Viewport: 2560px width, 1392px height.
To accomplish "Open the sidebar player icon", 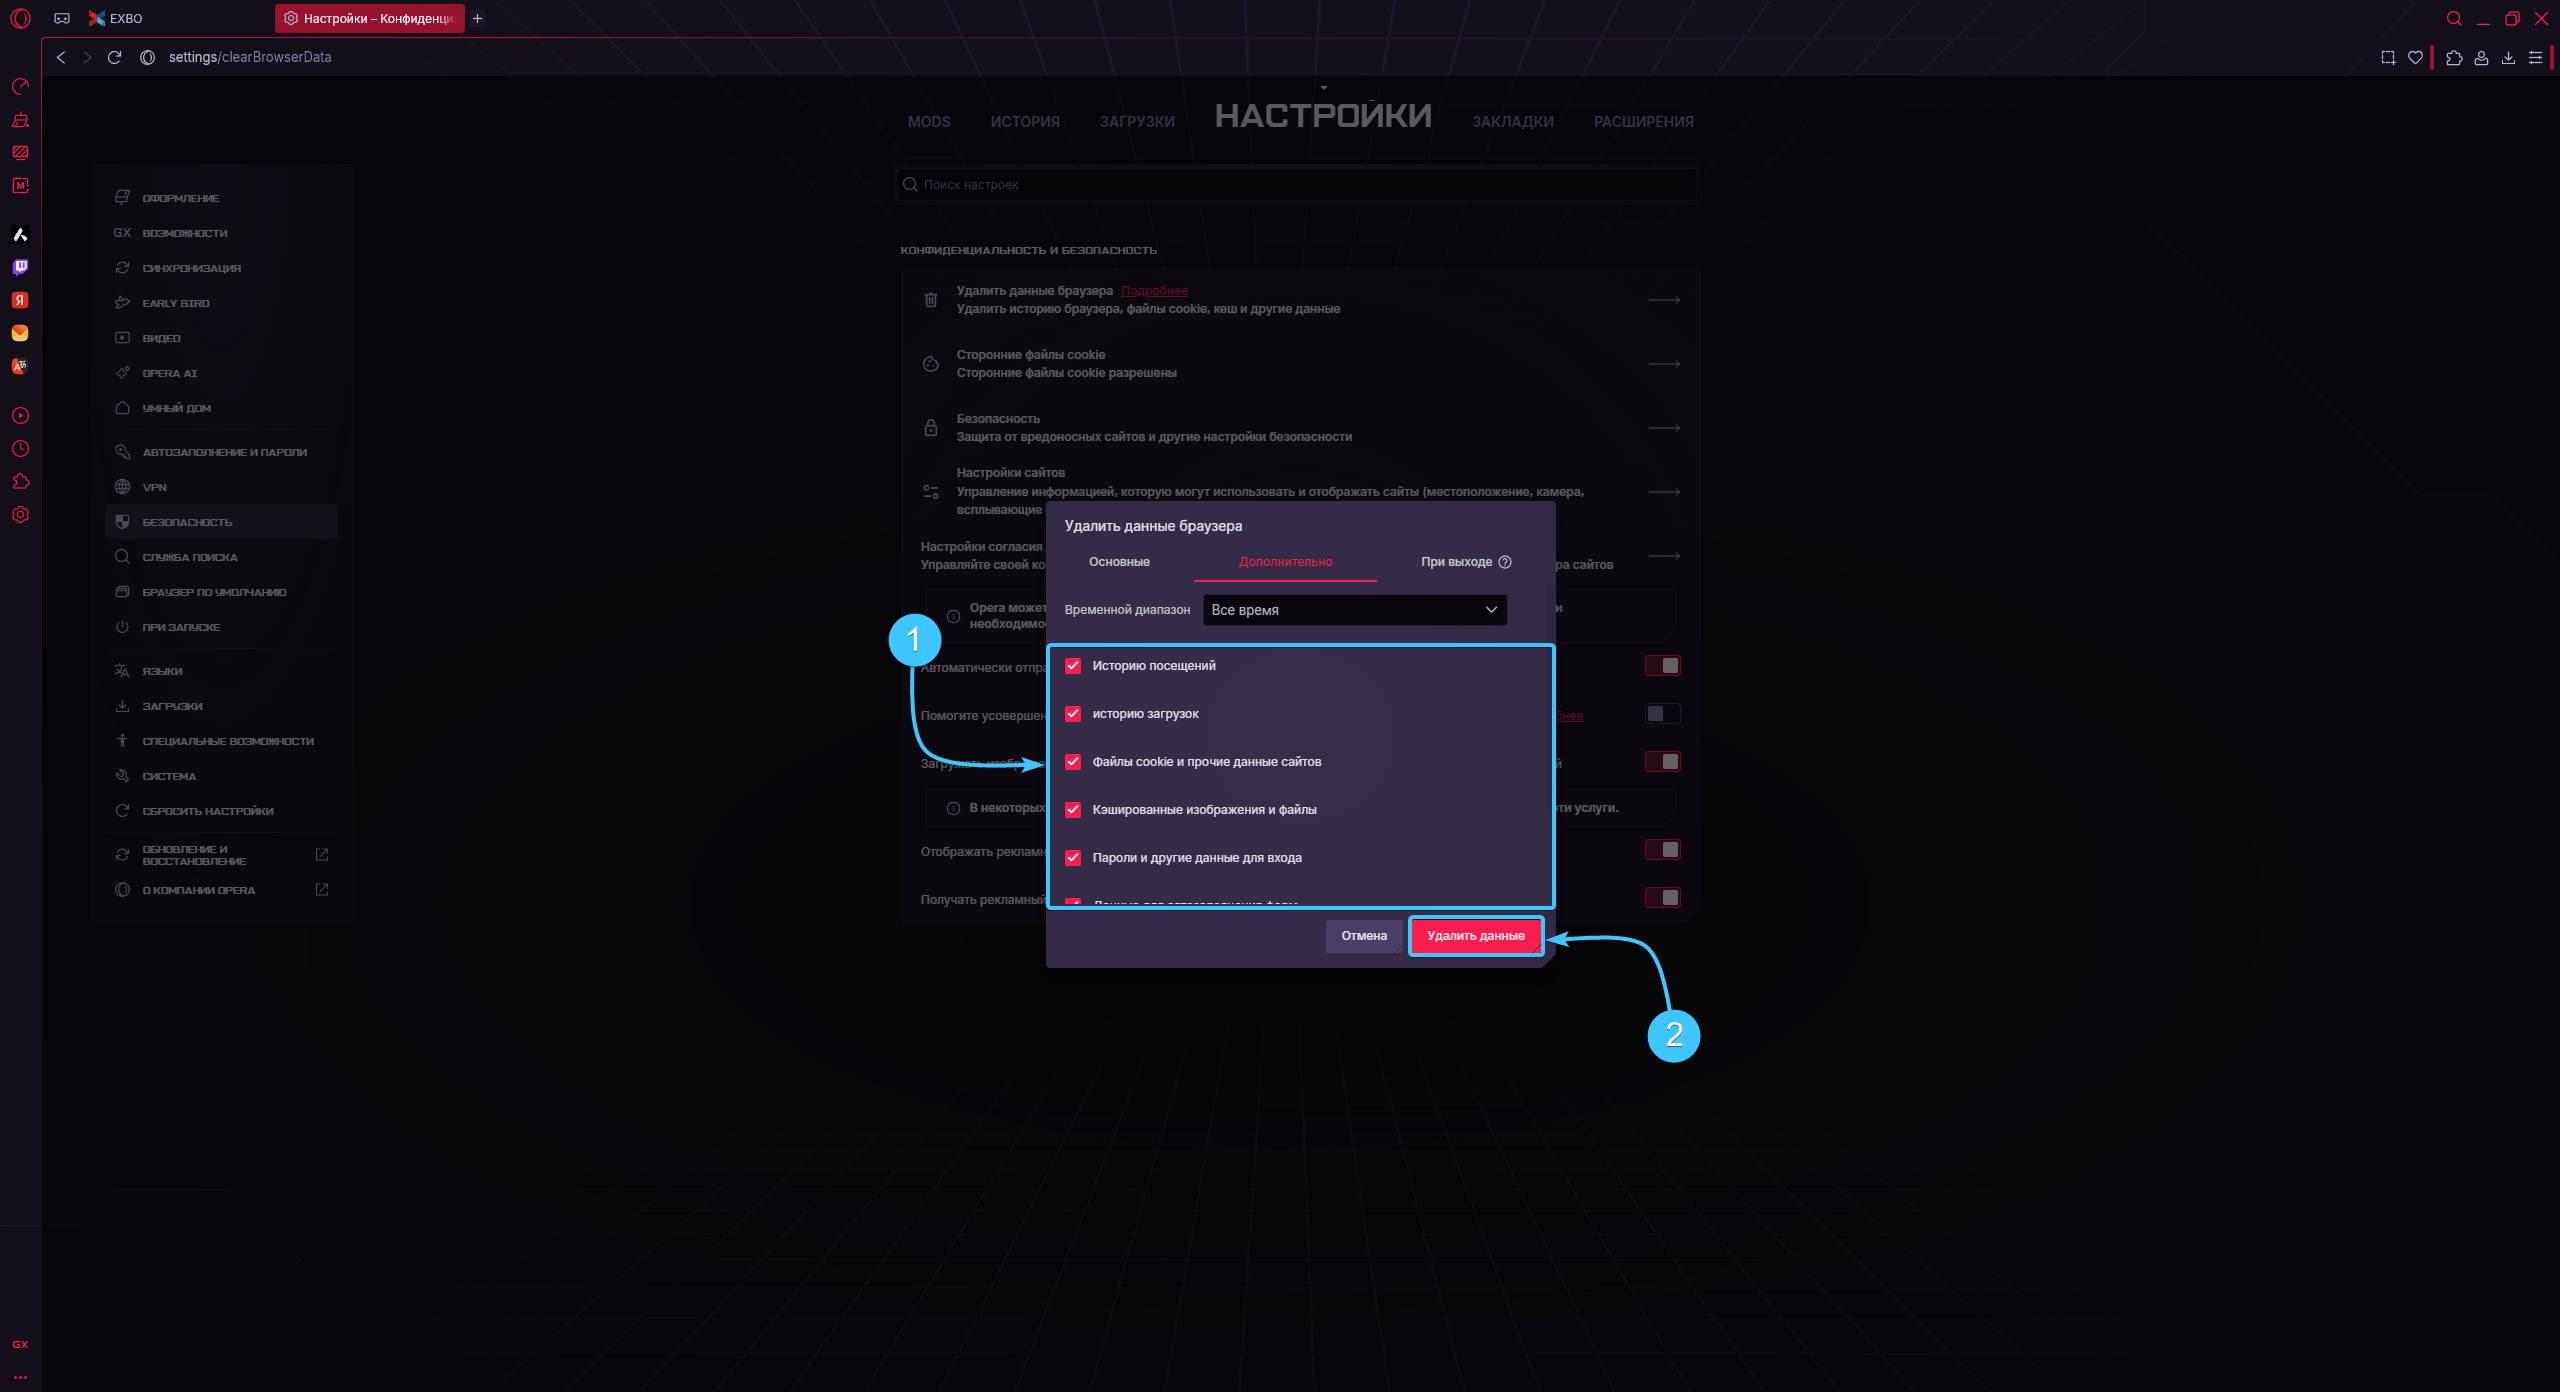I will point(20,416).
